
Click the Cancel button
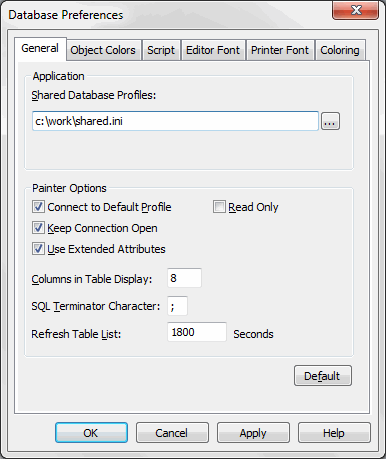(172, 433)
